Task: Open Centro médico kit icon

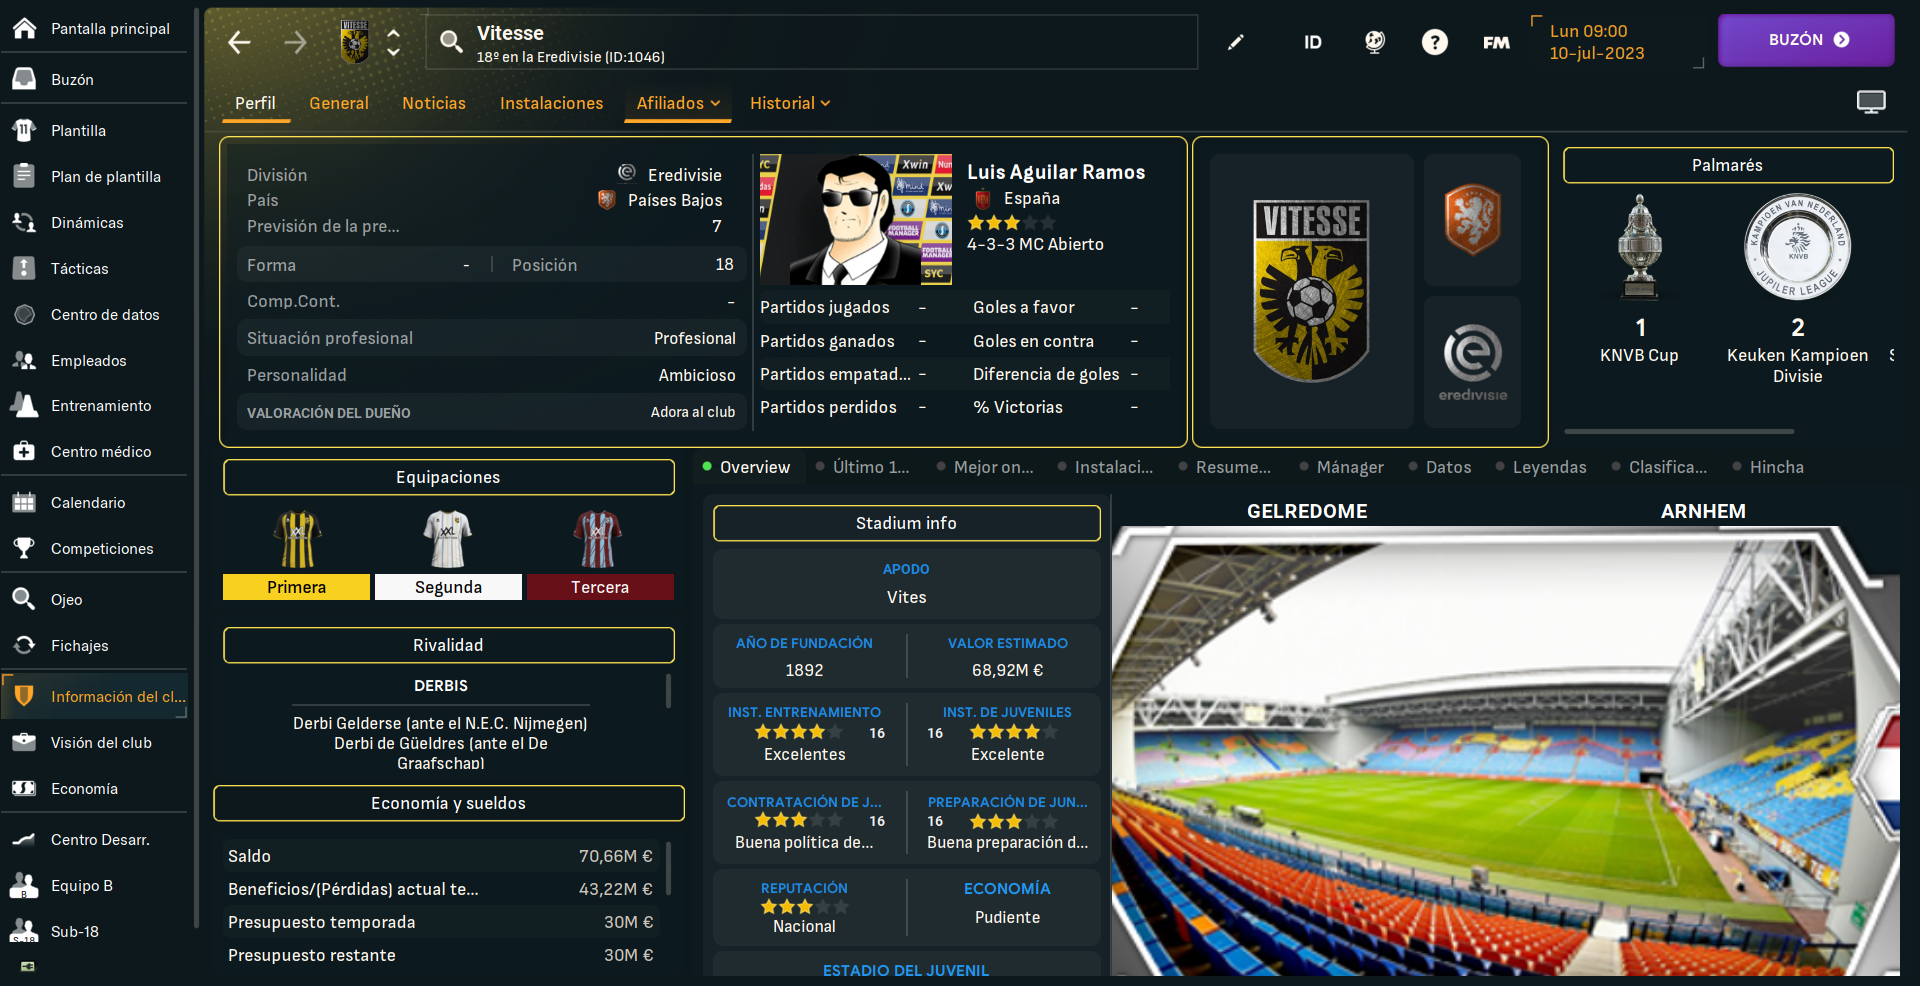Action: click(x=25, y=451)
